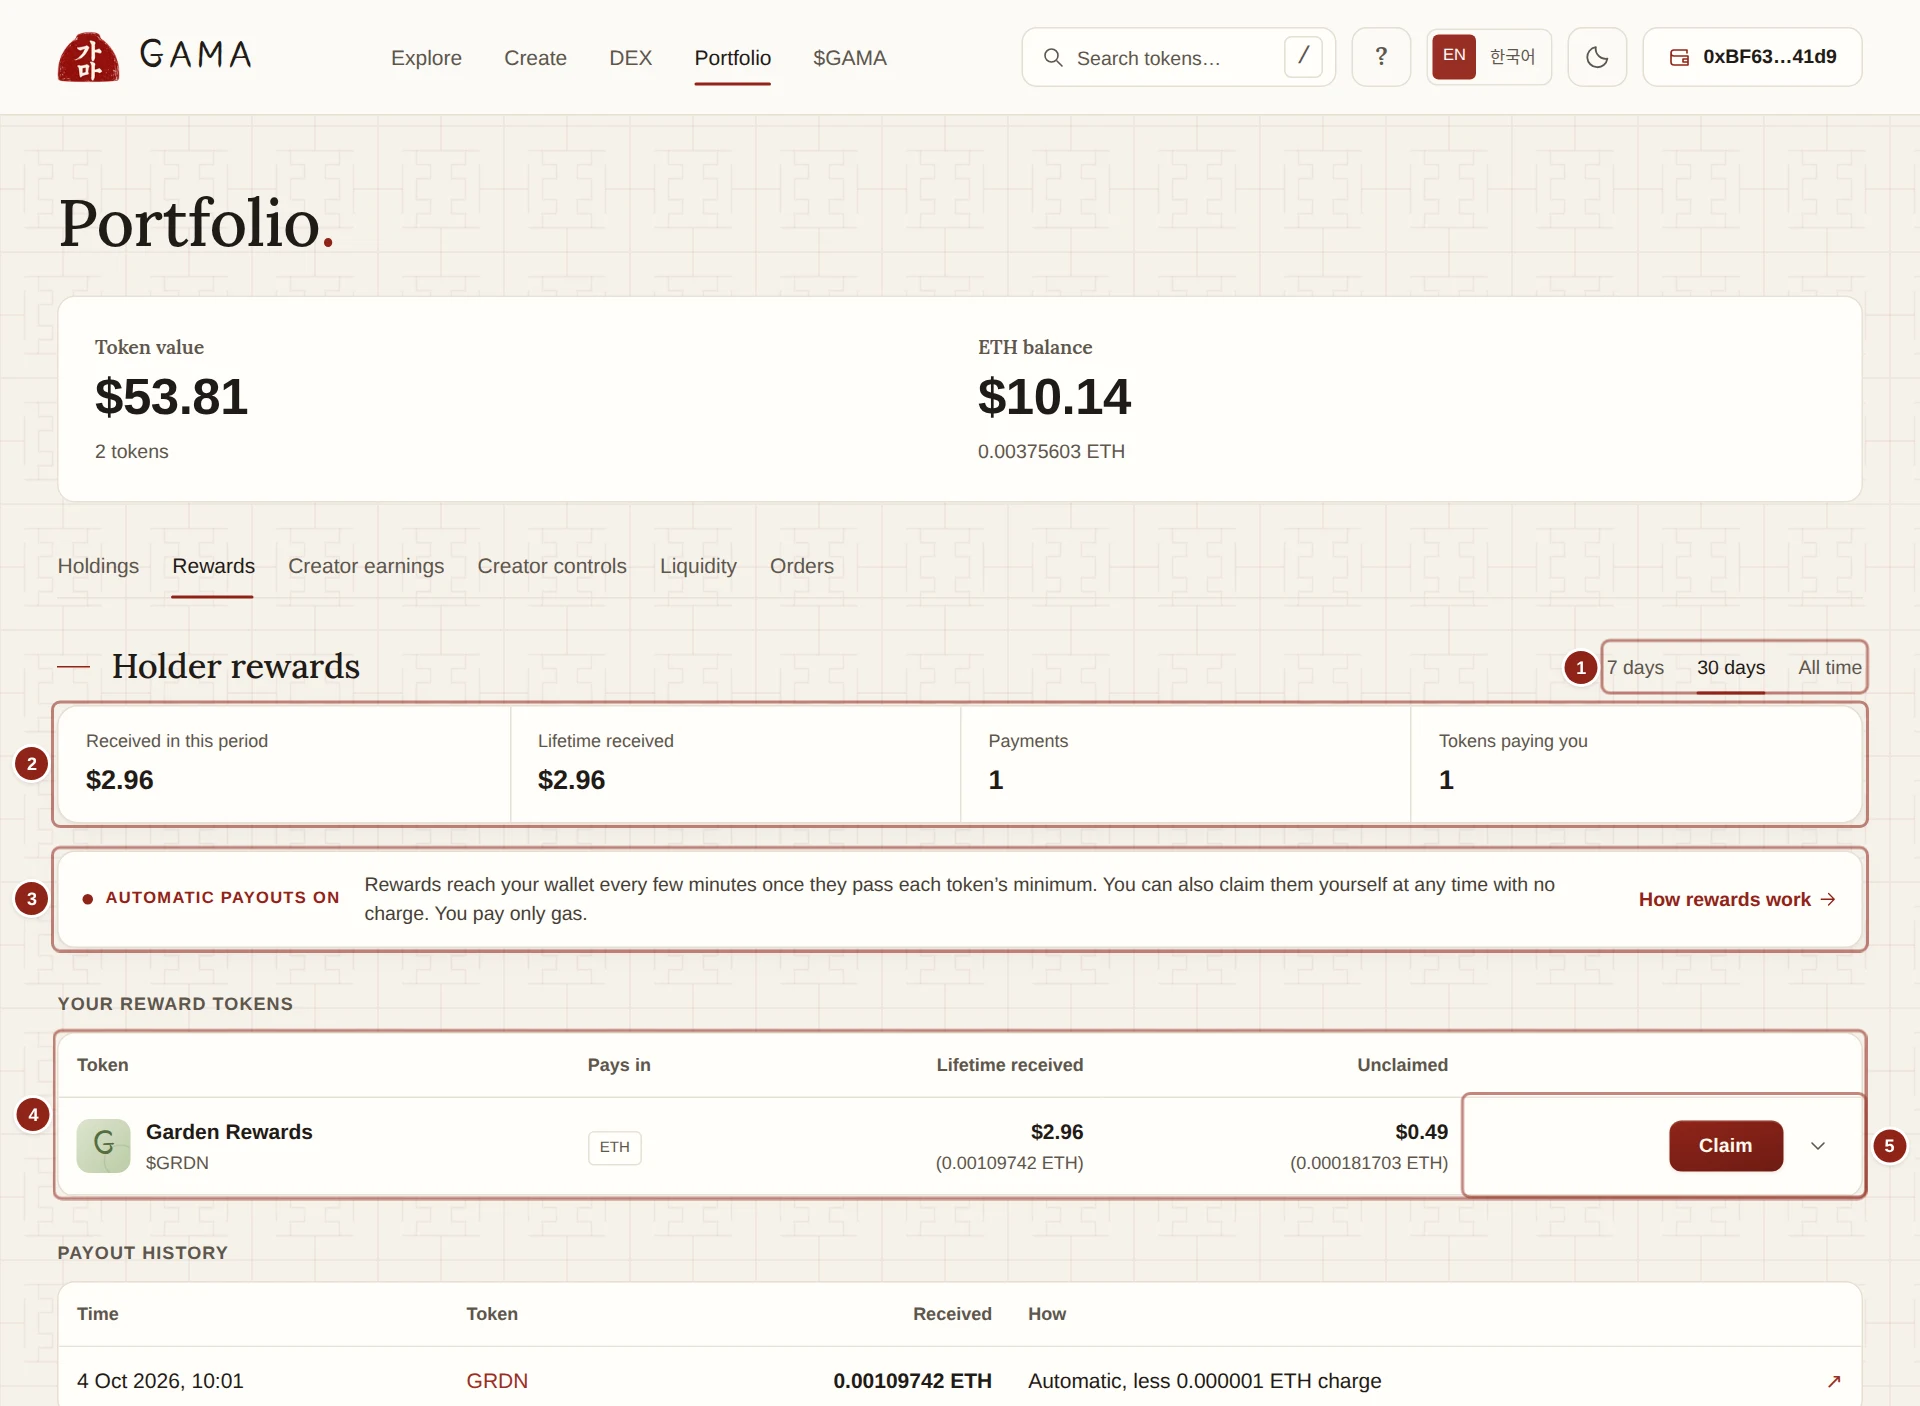Open the DEX nav item
The image size is (1920, 1406).
click(630, 58)
